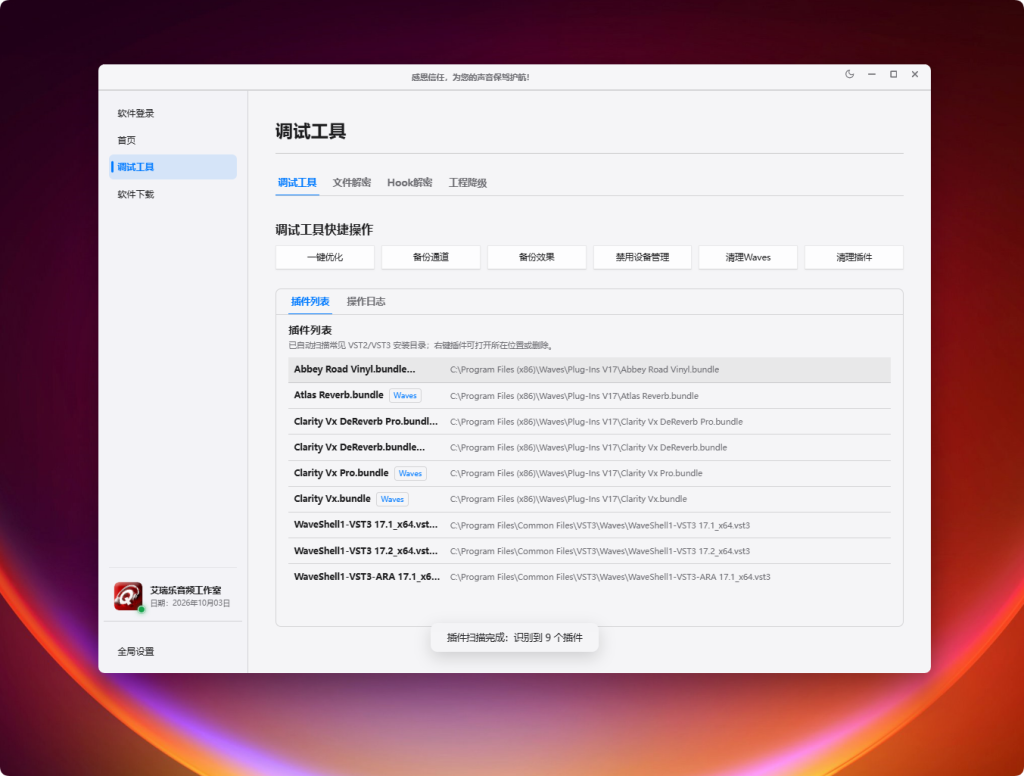
Task: Click the 一键优化 button
Action: click(x=325, y=257)
